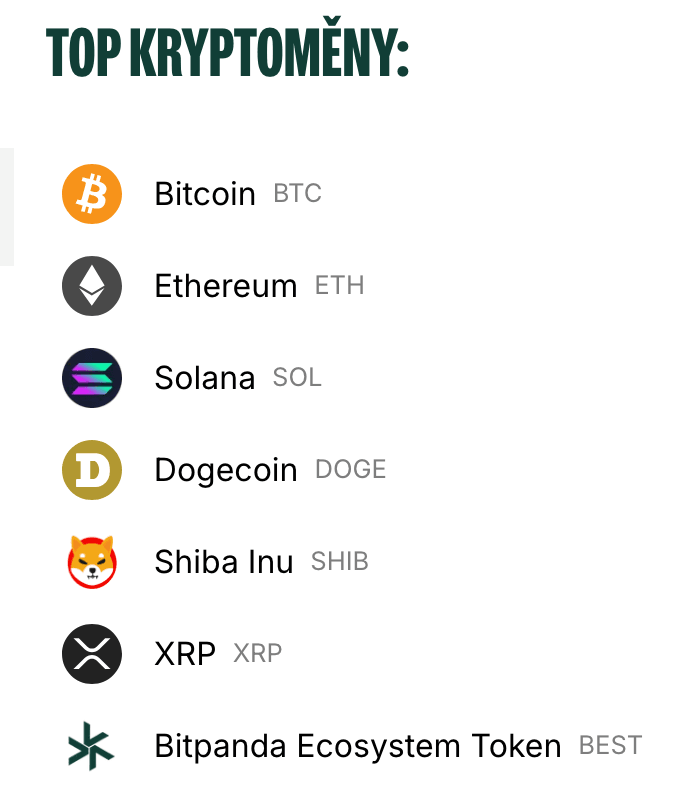Click the Shiba Inu dog icon
Screen dimensions: 684x812
pyautogui.click(x=91, y=562)
